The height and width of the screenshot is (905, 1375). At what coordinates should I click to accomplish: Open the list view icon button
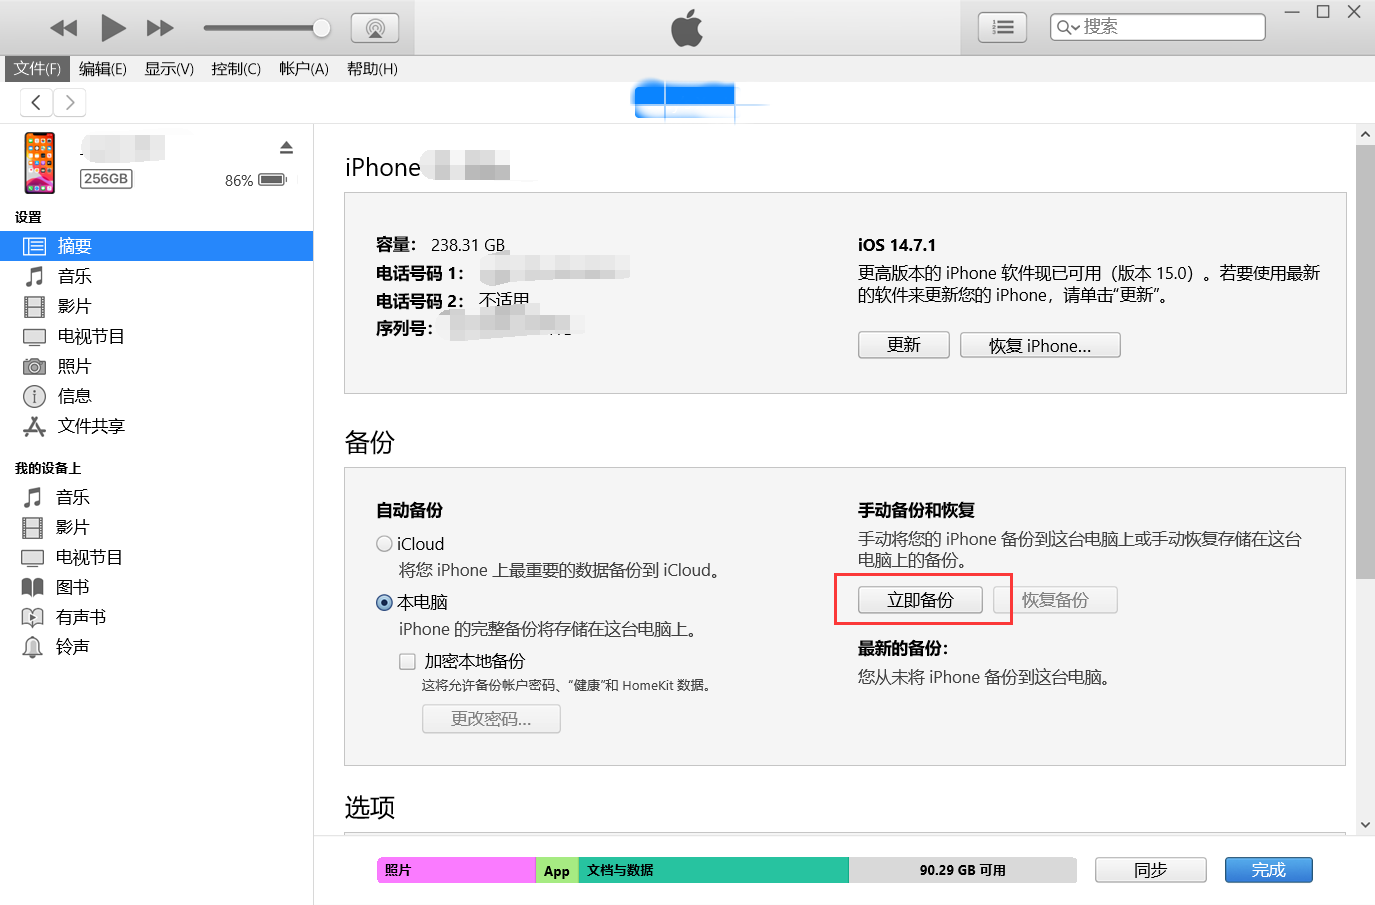click(x=1003, y=28)
